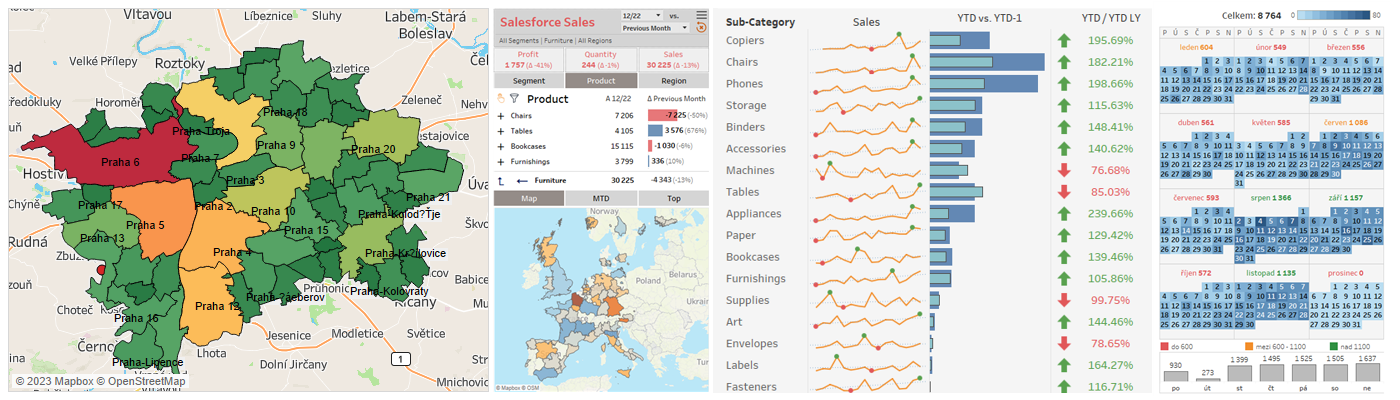The height and width of the screenshot is (400, 1400).
Task: Click the 'Celkem: 8 764' total label
Action: [1254, 15]
